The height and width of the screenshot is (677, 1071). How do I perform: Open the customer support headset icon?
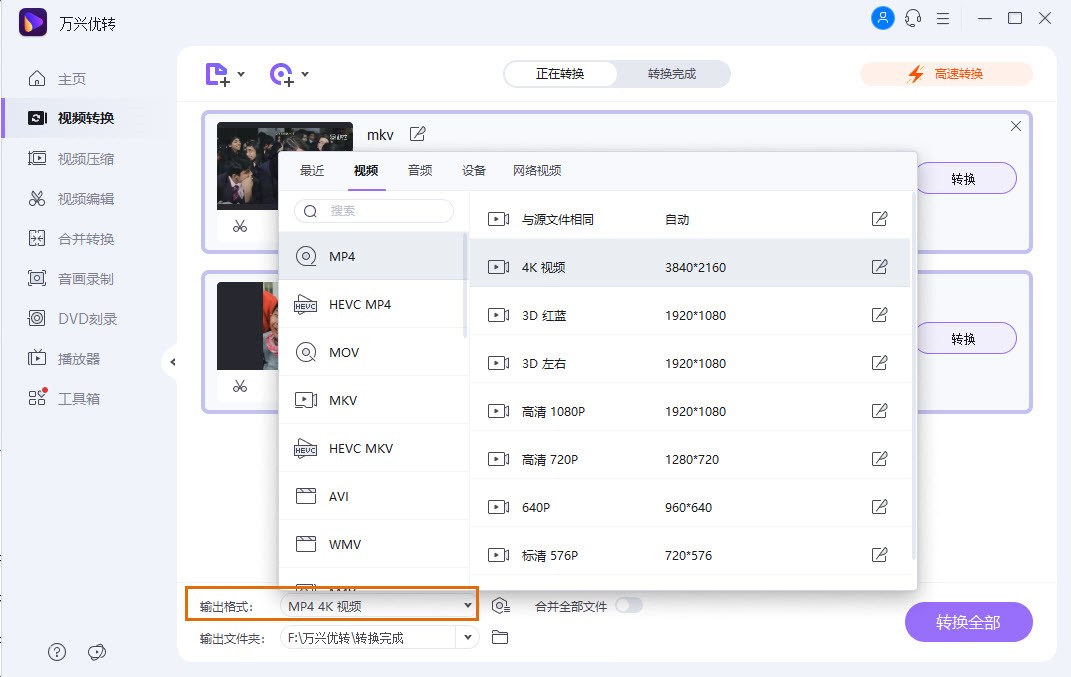[x=912, y=18]
